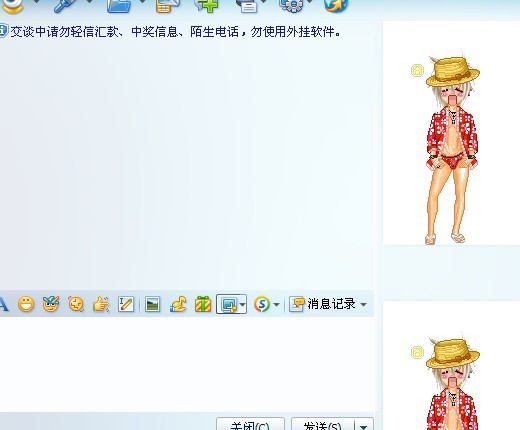The image size is (520, 430).
Task: Click the small home icon beside lower avatar
Action: pos(417,352)
